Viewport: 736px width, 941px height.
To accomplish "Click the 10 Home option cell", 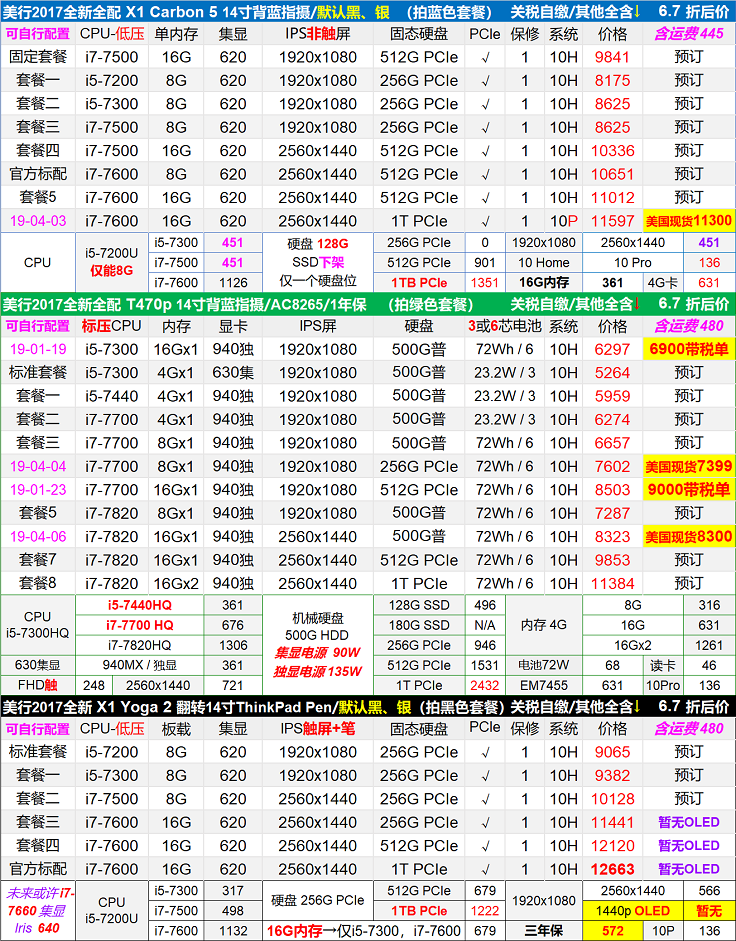I will click(543, 263).
